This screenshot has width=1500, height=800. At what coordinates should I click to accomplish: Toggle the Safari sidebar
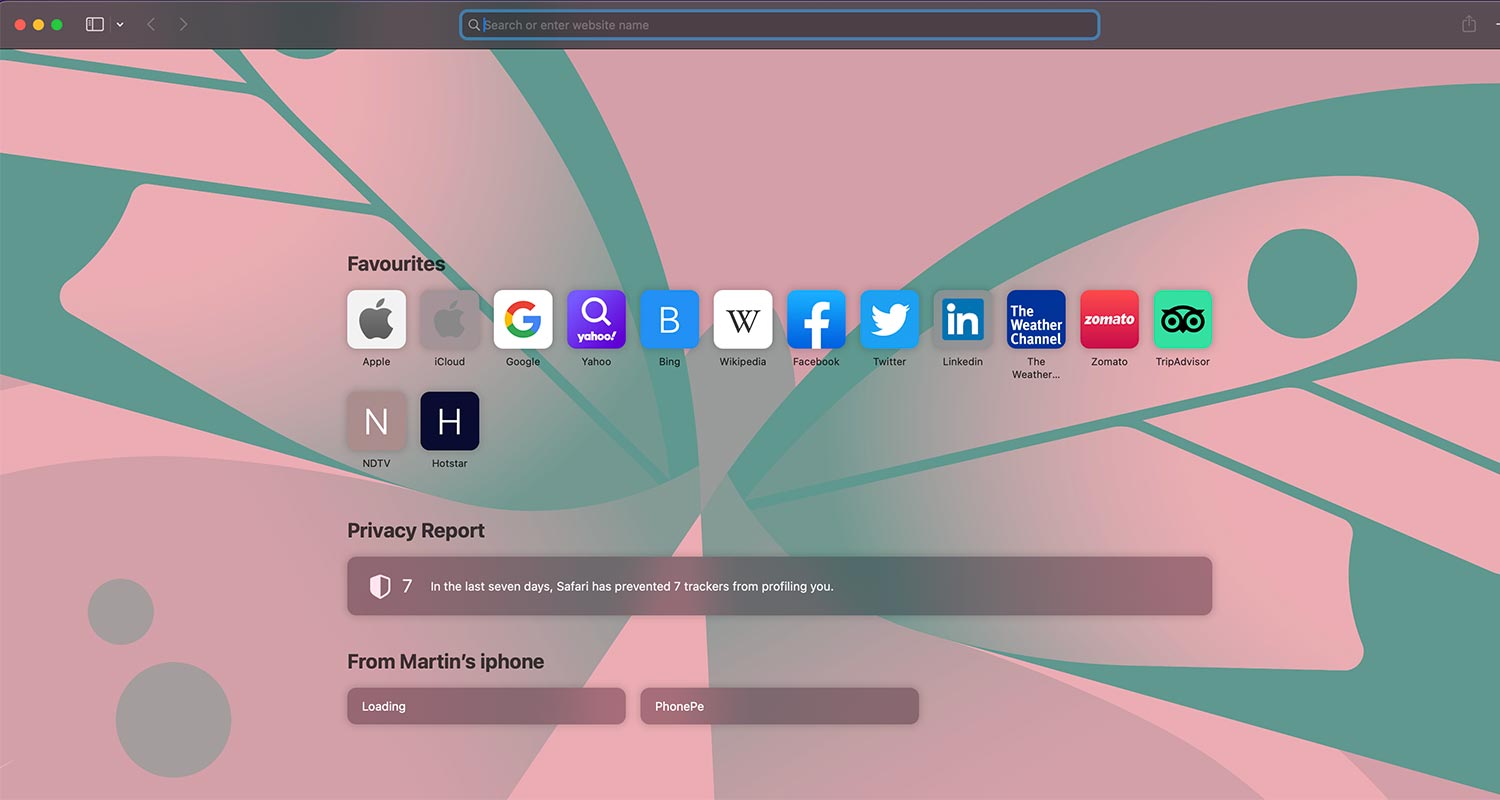pyautogui.click(x=95, y=24)
